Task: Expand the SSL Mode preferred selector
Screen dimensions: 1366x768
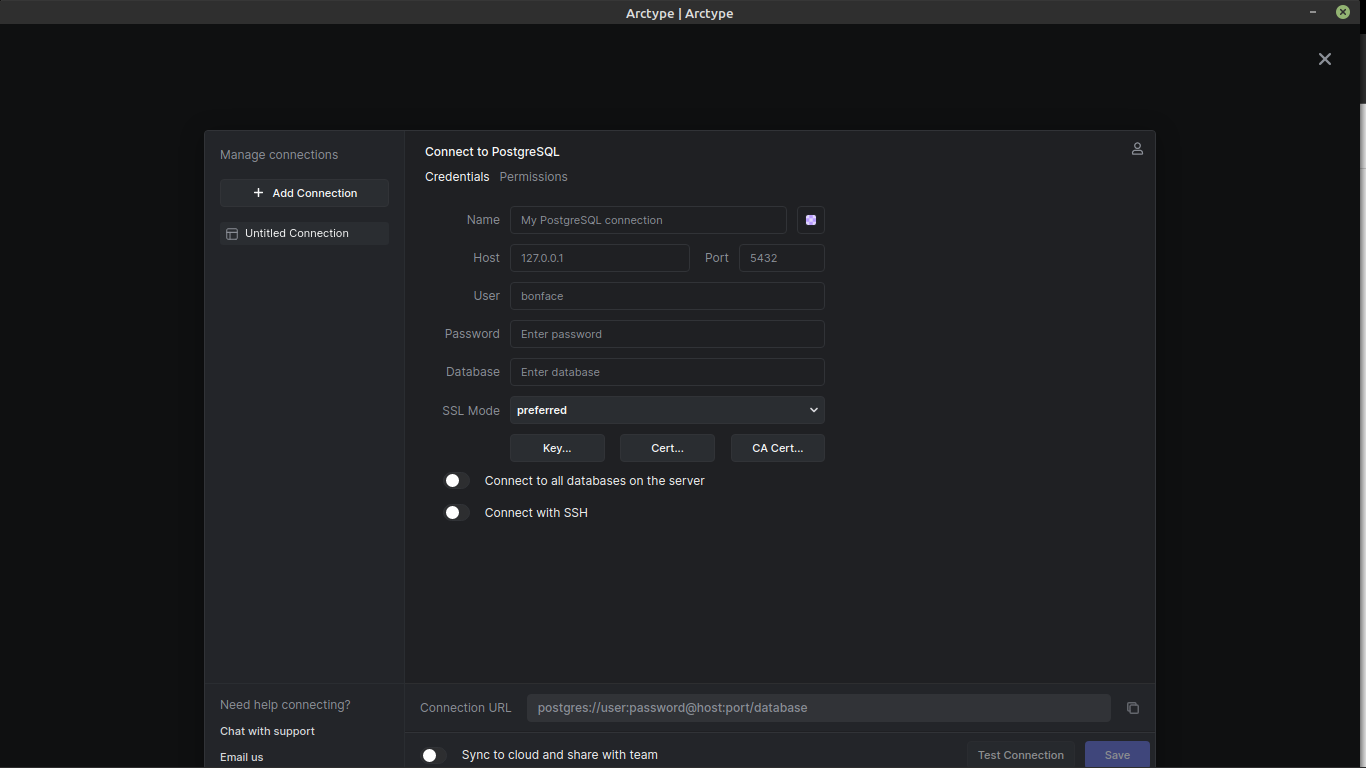Action: coord(667,410)
